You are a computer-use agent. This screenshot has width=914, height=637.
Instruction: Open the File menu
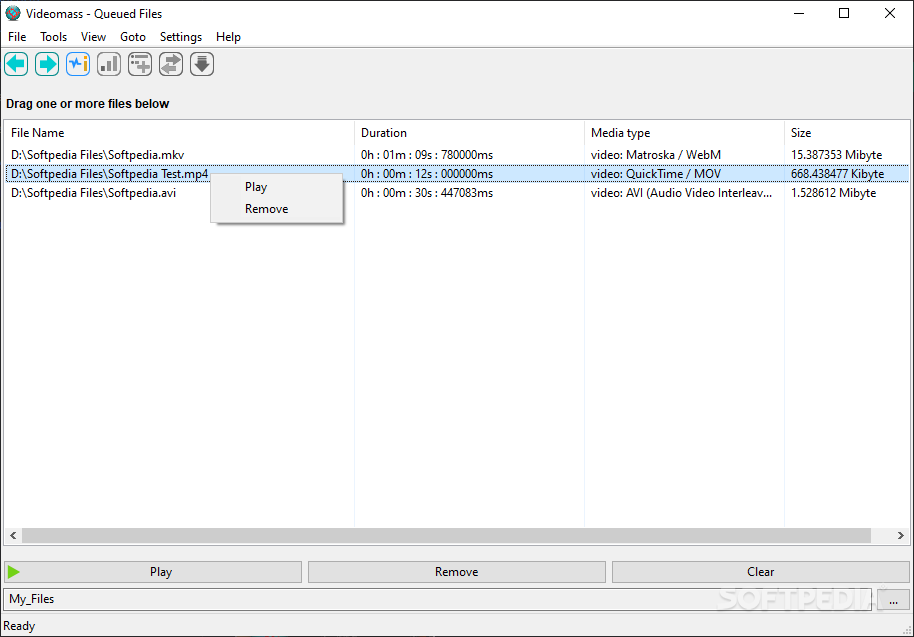point(17,37)
